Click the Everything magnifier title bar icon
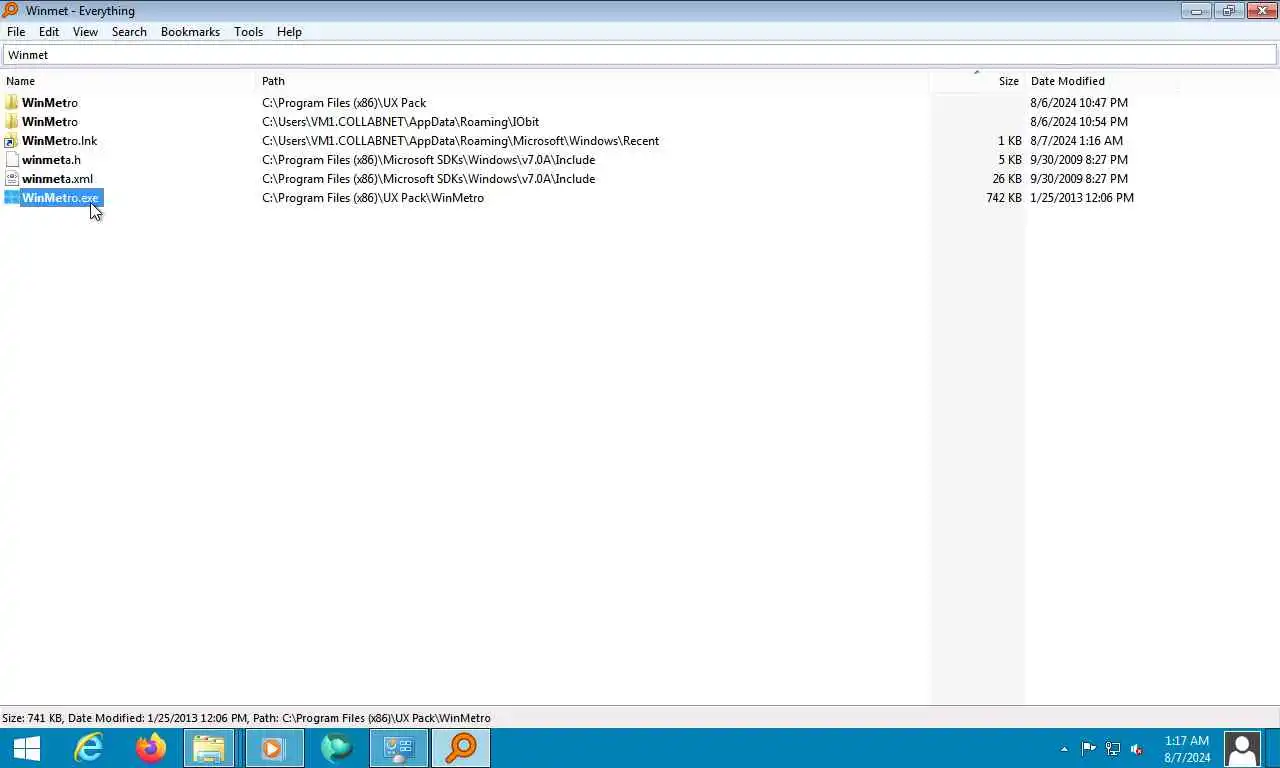Viewport: 1280px width, 768px height. click(x=10, y=10)
